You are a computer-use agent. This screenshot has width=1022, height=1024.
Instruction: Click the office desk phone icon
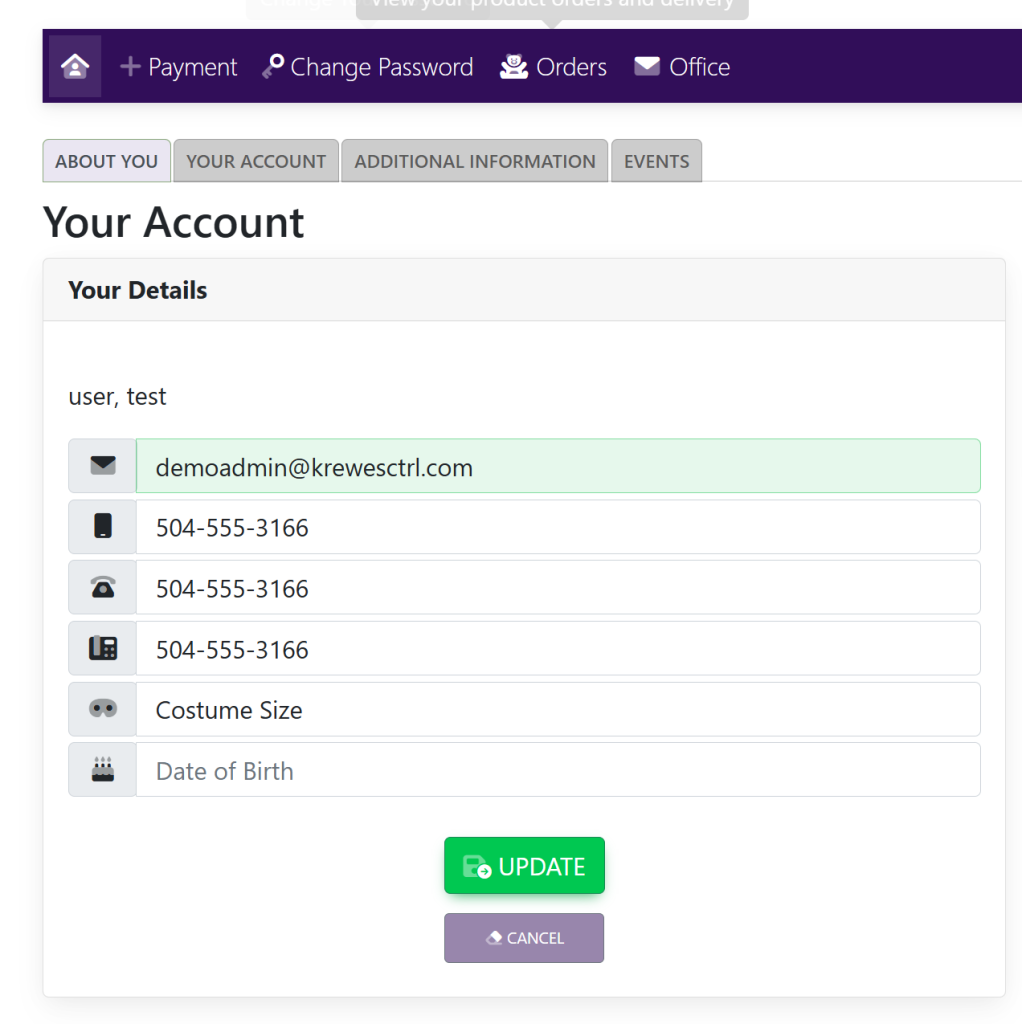coord(103,649)
